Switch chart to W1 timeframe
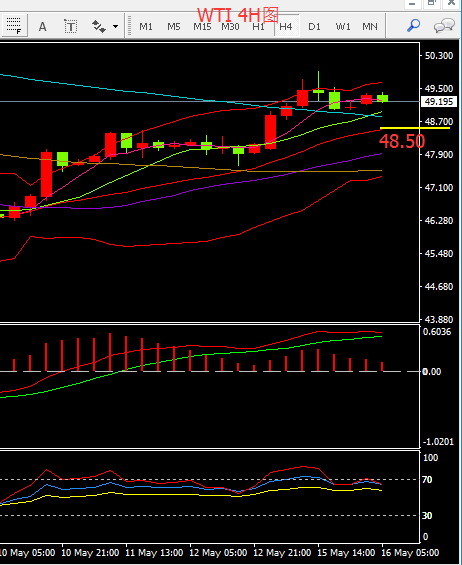Screen dimensions: 462x565 click(343, 27)
